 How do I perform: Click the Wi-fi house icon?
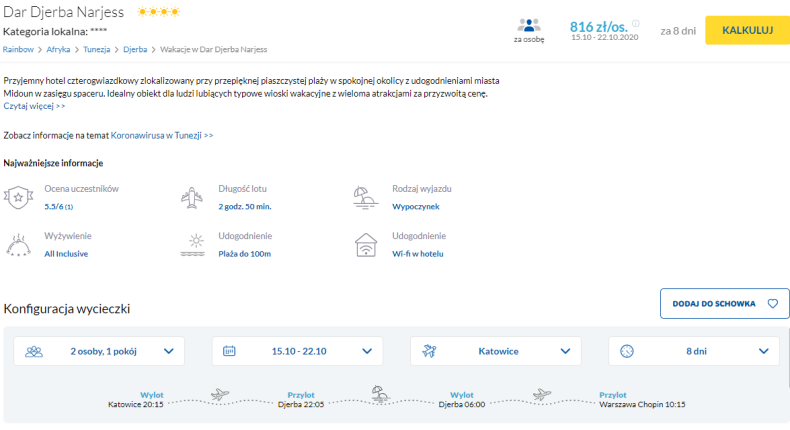pyautogui.click(x=366, y=245)
